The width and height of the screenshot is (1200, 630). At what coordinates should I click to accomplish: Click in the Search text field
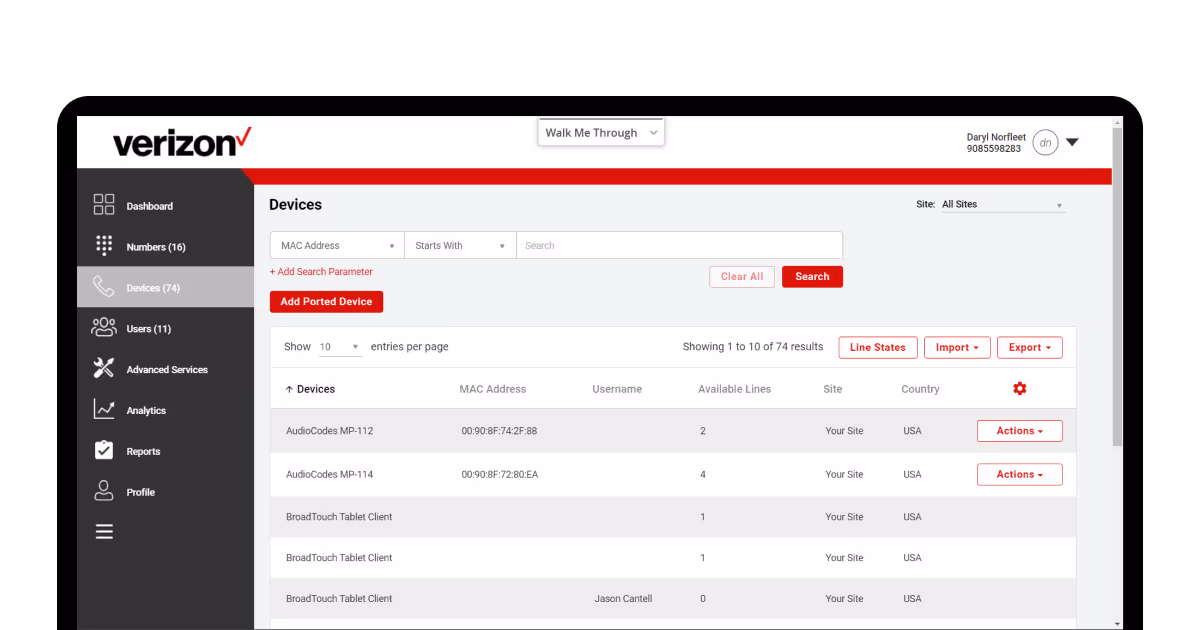tap(679, 245)
